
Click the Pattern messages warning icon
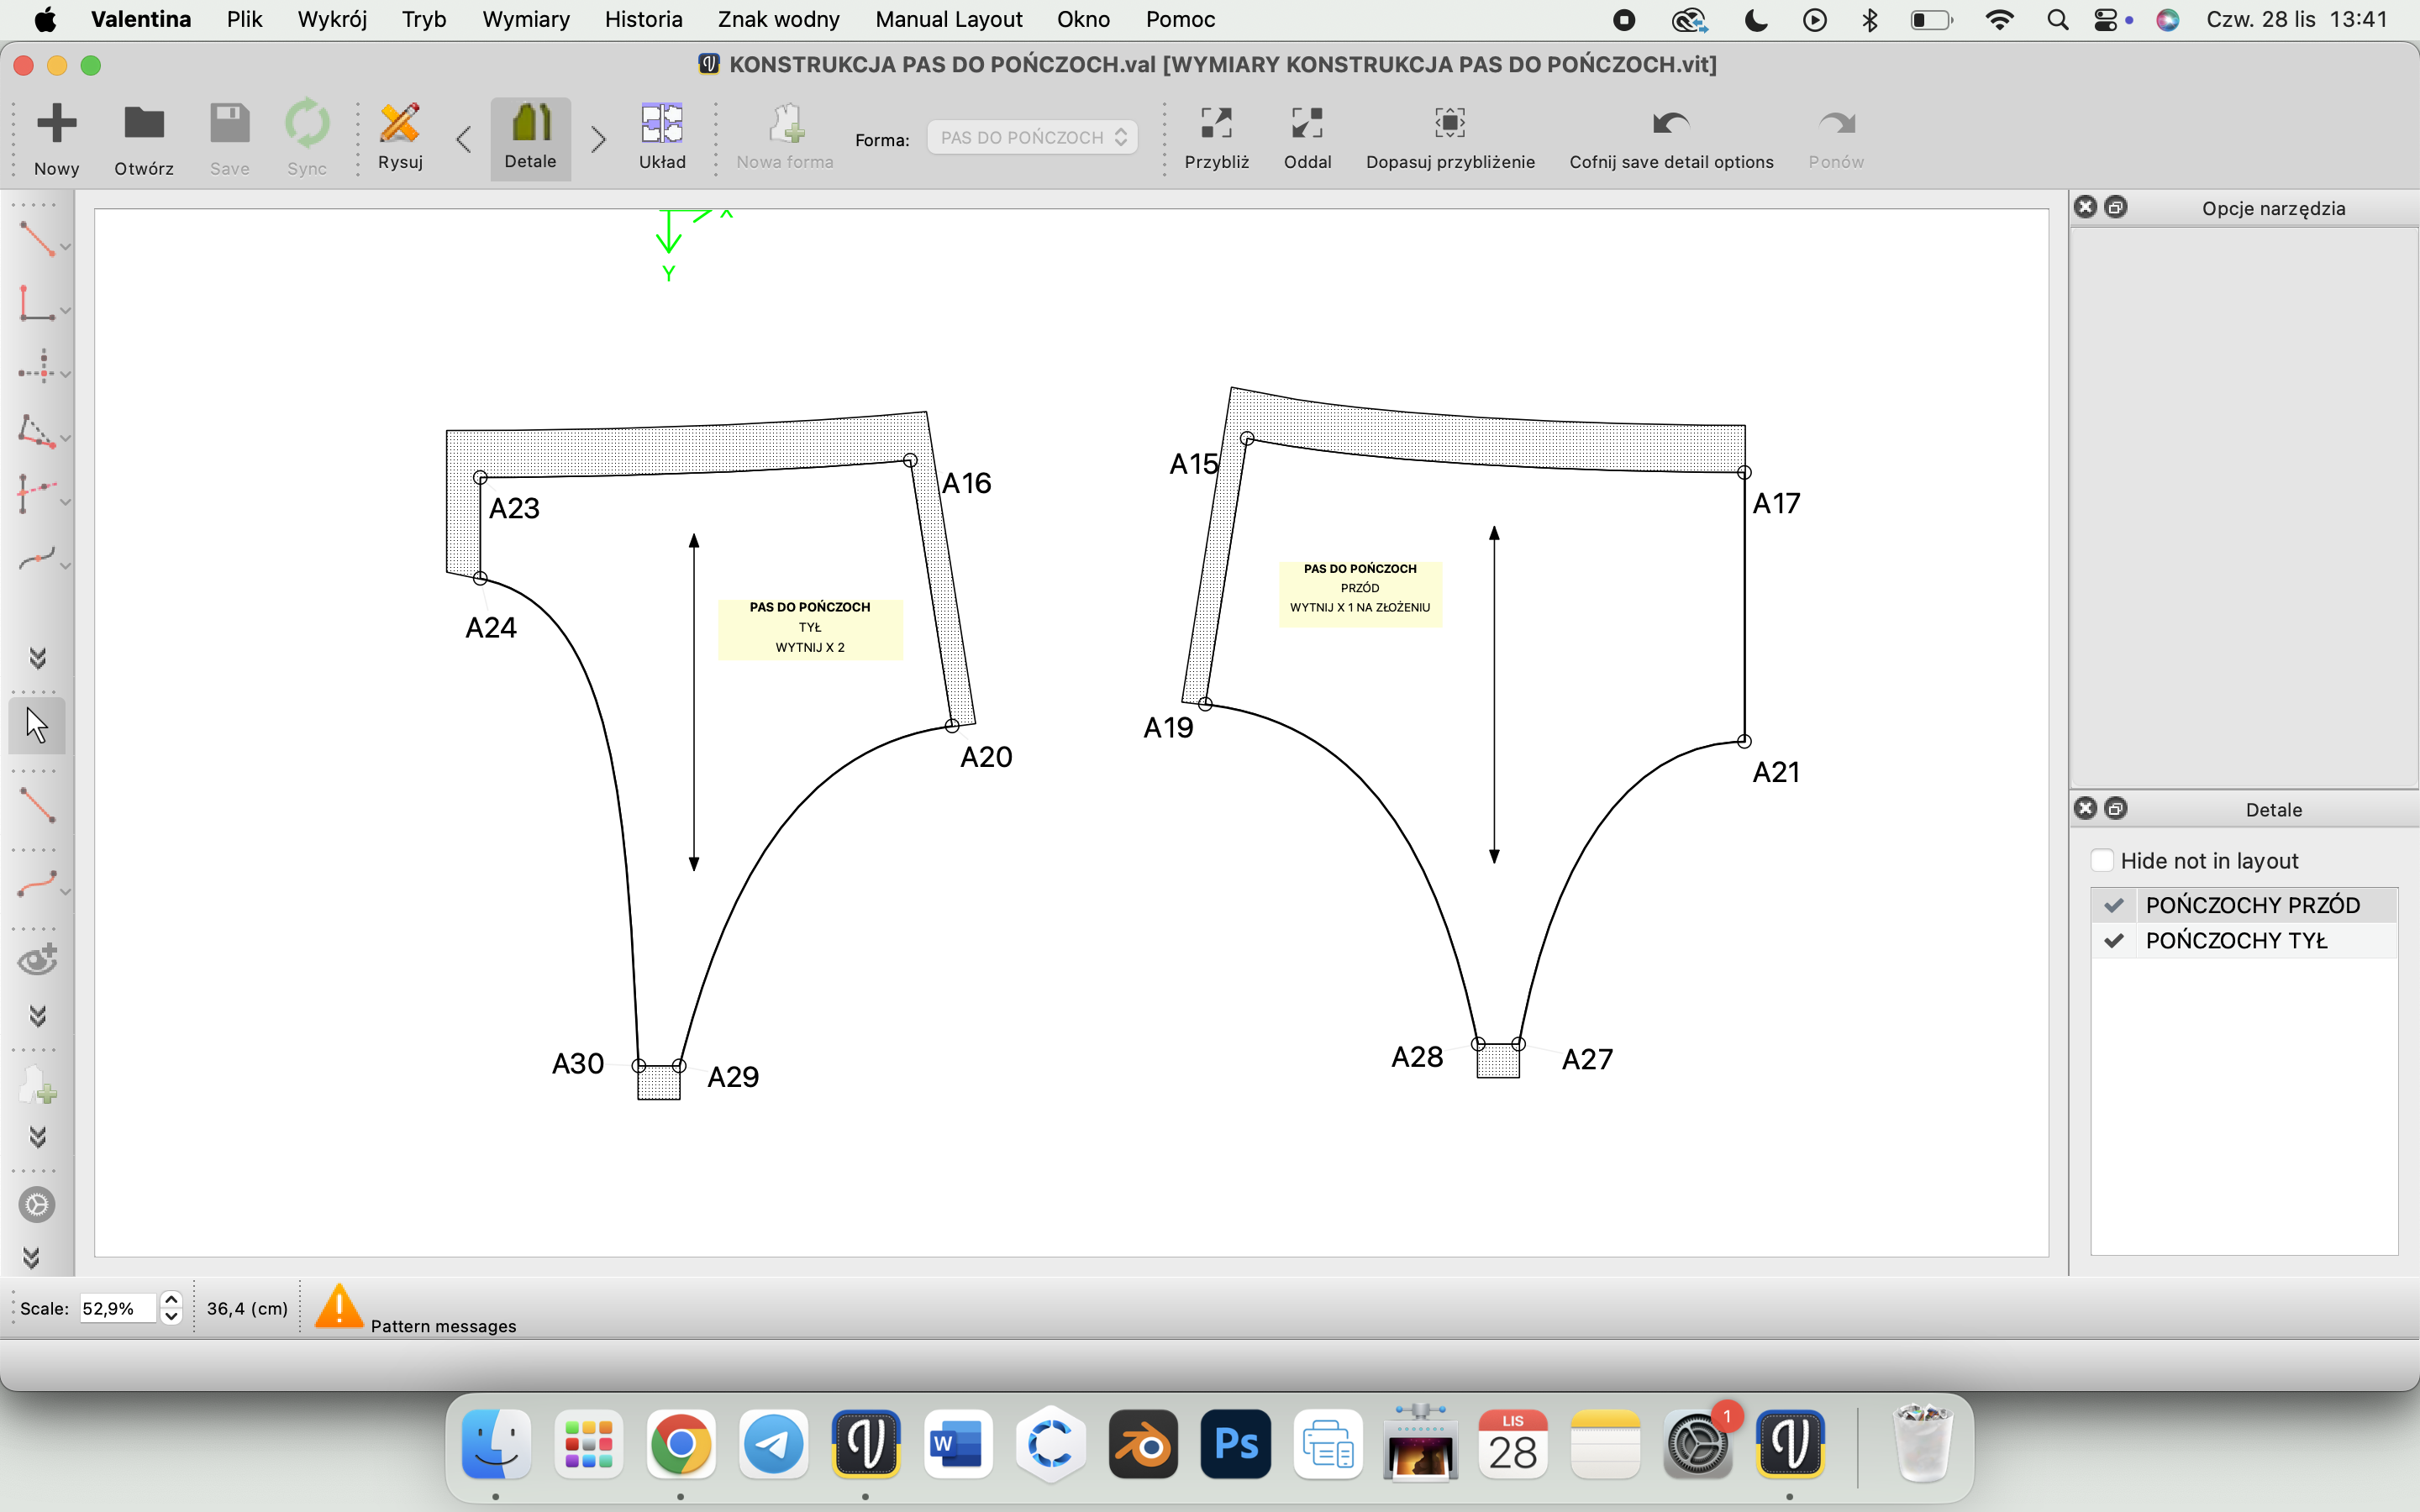click(339, 1307)
